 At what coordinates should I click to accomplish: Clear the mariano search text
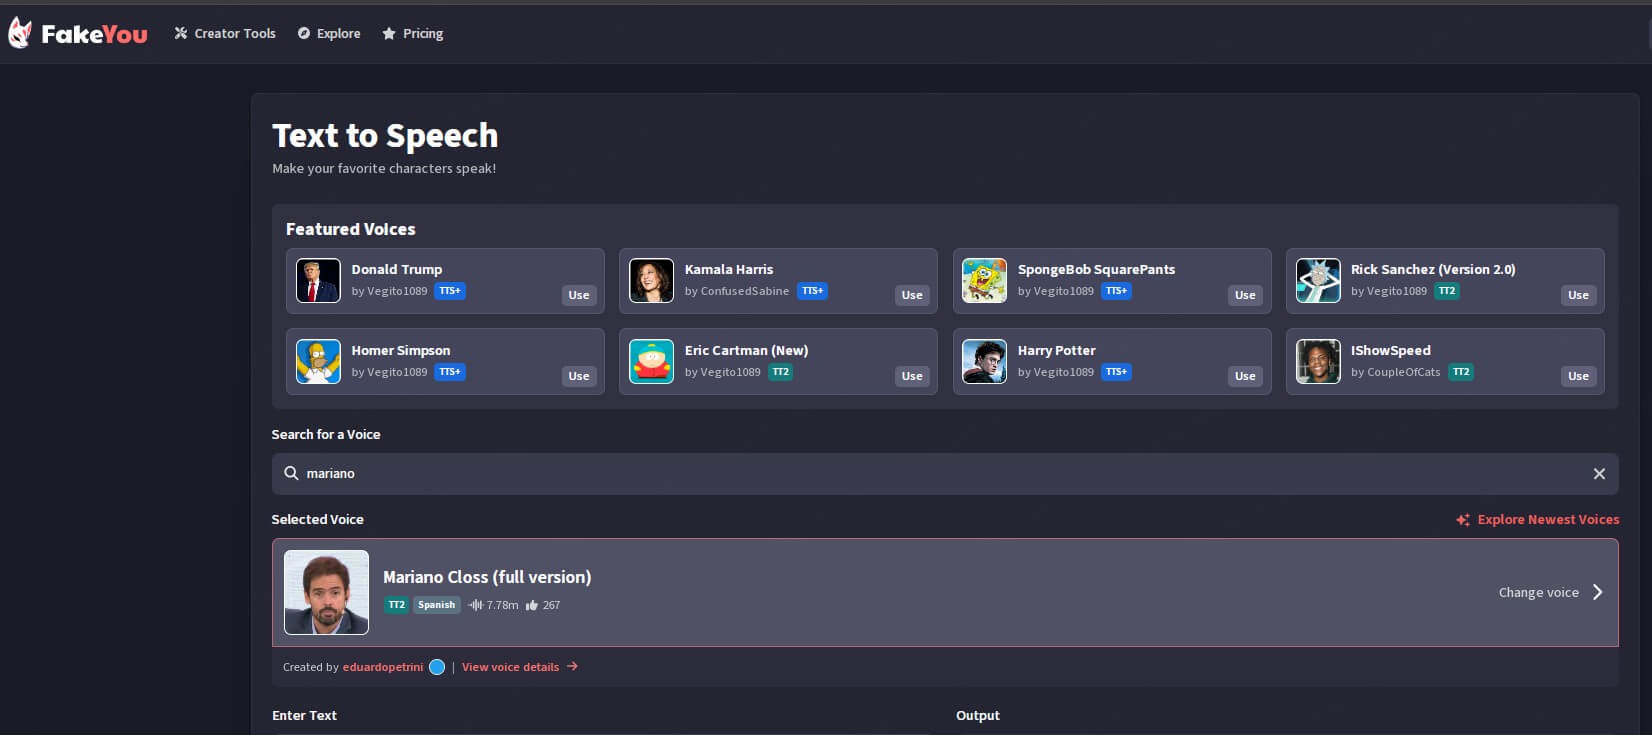click(1599, 474)
